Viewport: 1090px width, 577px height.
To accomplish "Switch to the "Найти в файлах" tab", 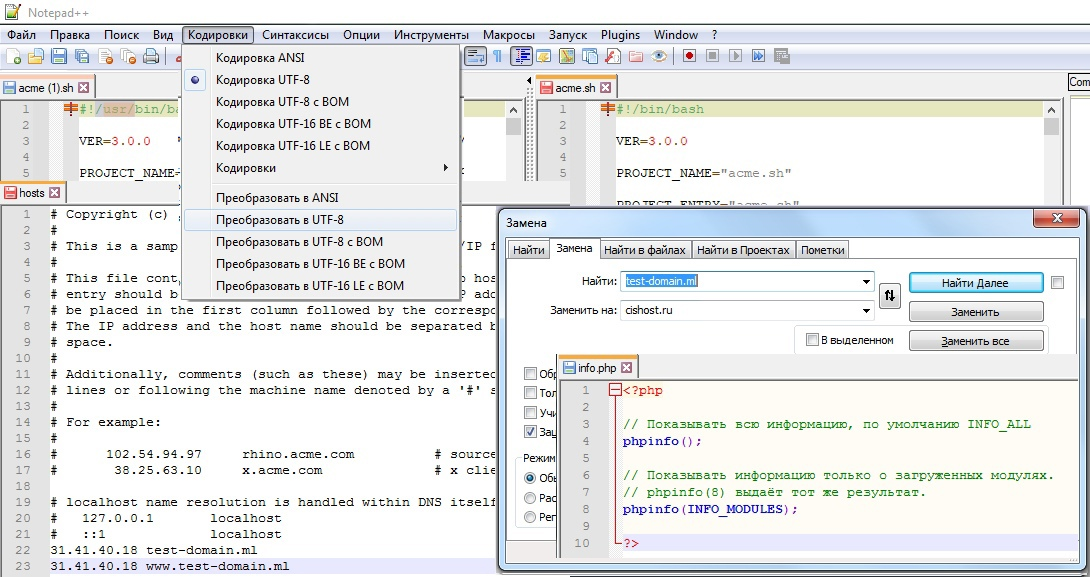I will 645,250.
